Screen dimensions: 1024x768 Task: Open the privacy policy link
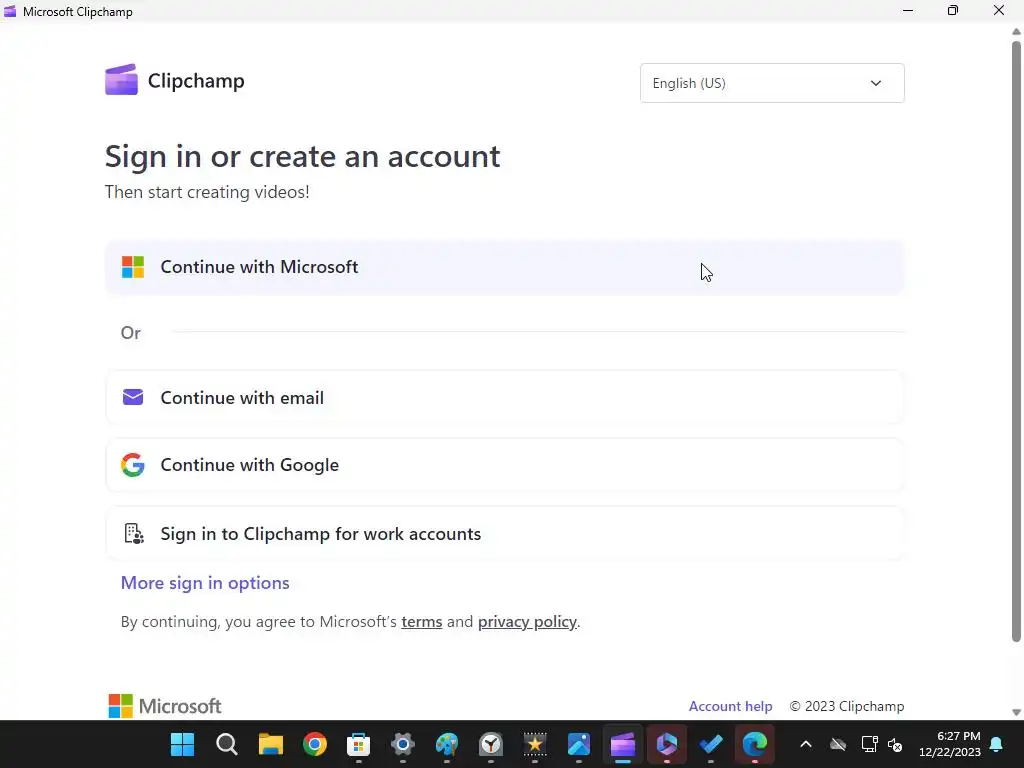click(x=527, y=621)
